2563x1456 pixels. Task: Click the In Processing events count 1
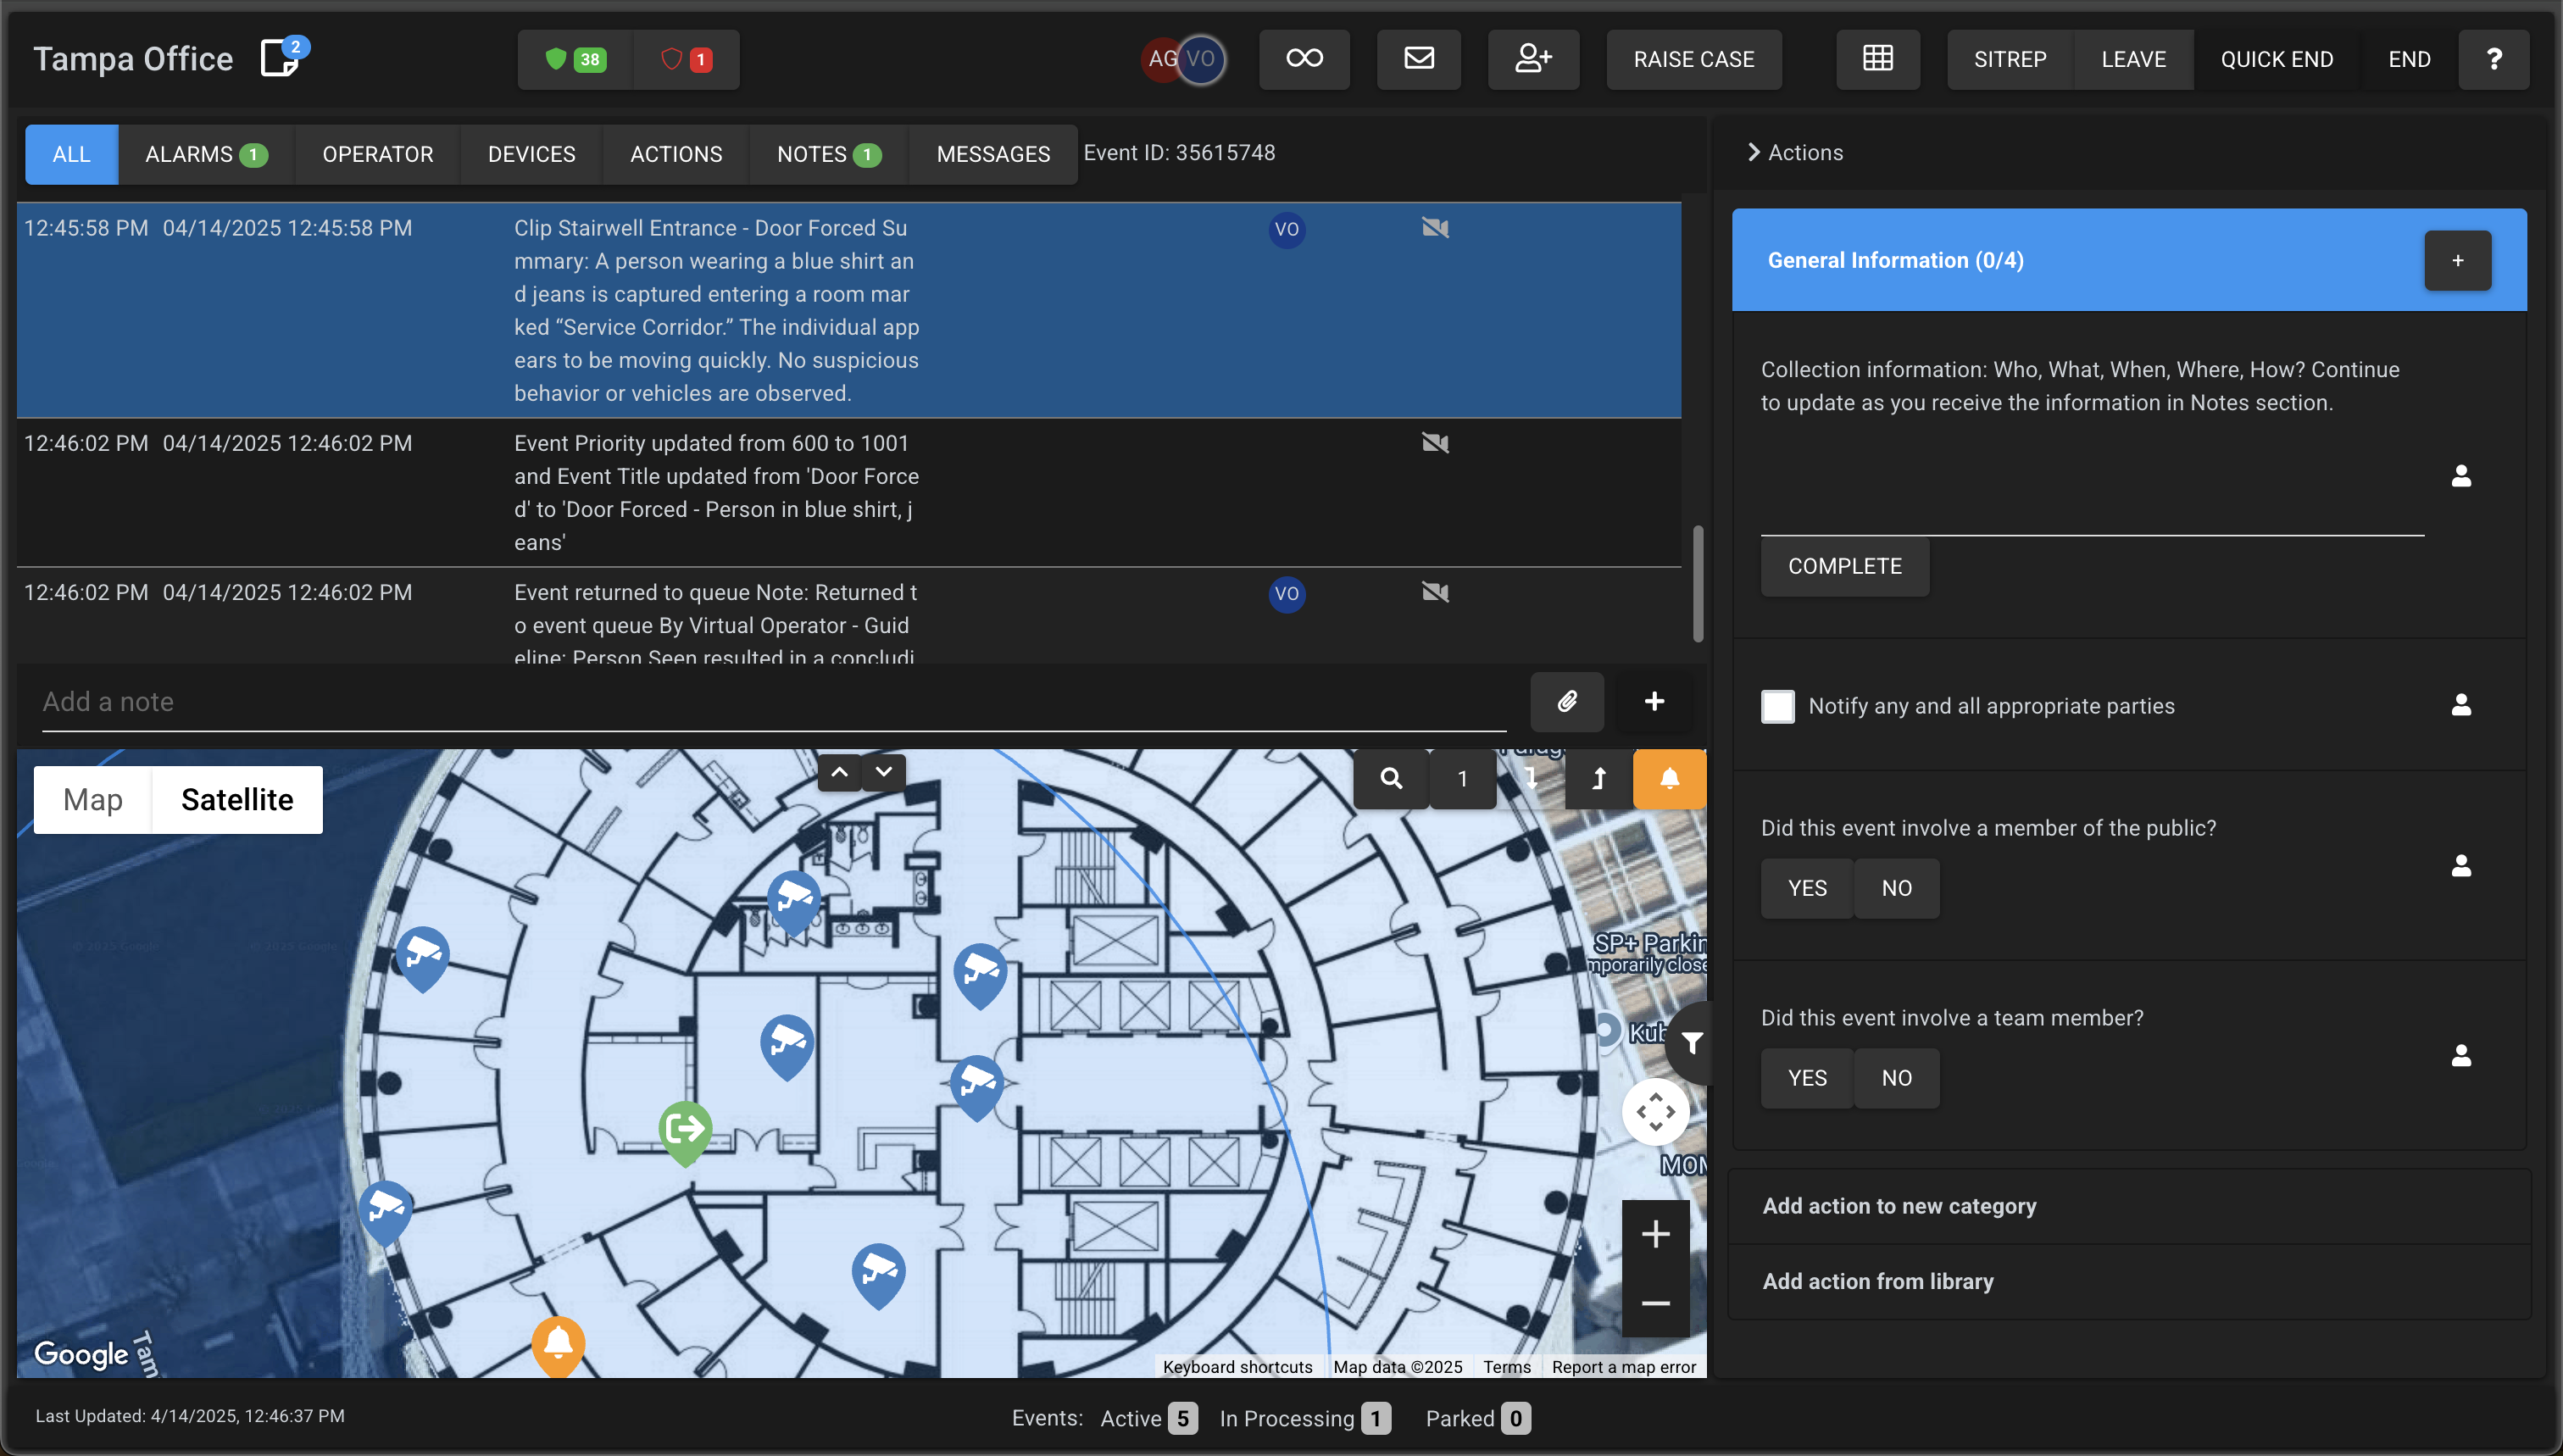coord(1375,1418)
